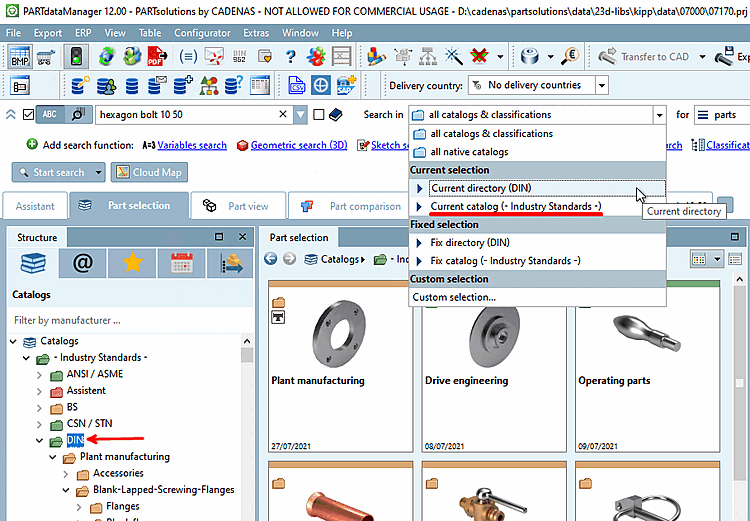Expand the Accessories tree node
Viewport: 750px width, 521px height.
click(66, 474)
